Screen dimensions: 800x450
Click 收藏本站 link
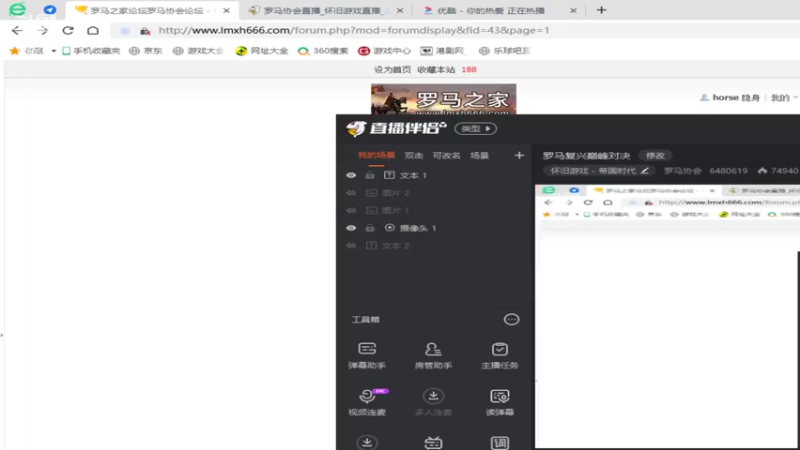436,69
